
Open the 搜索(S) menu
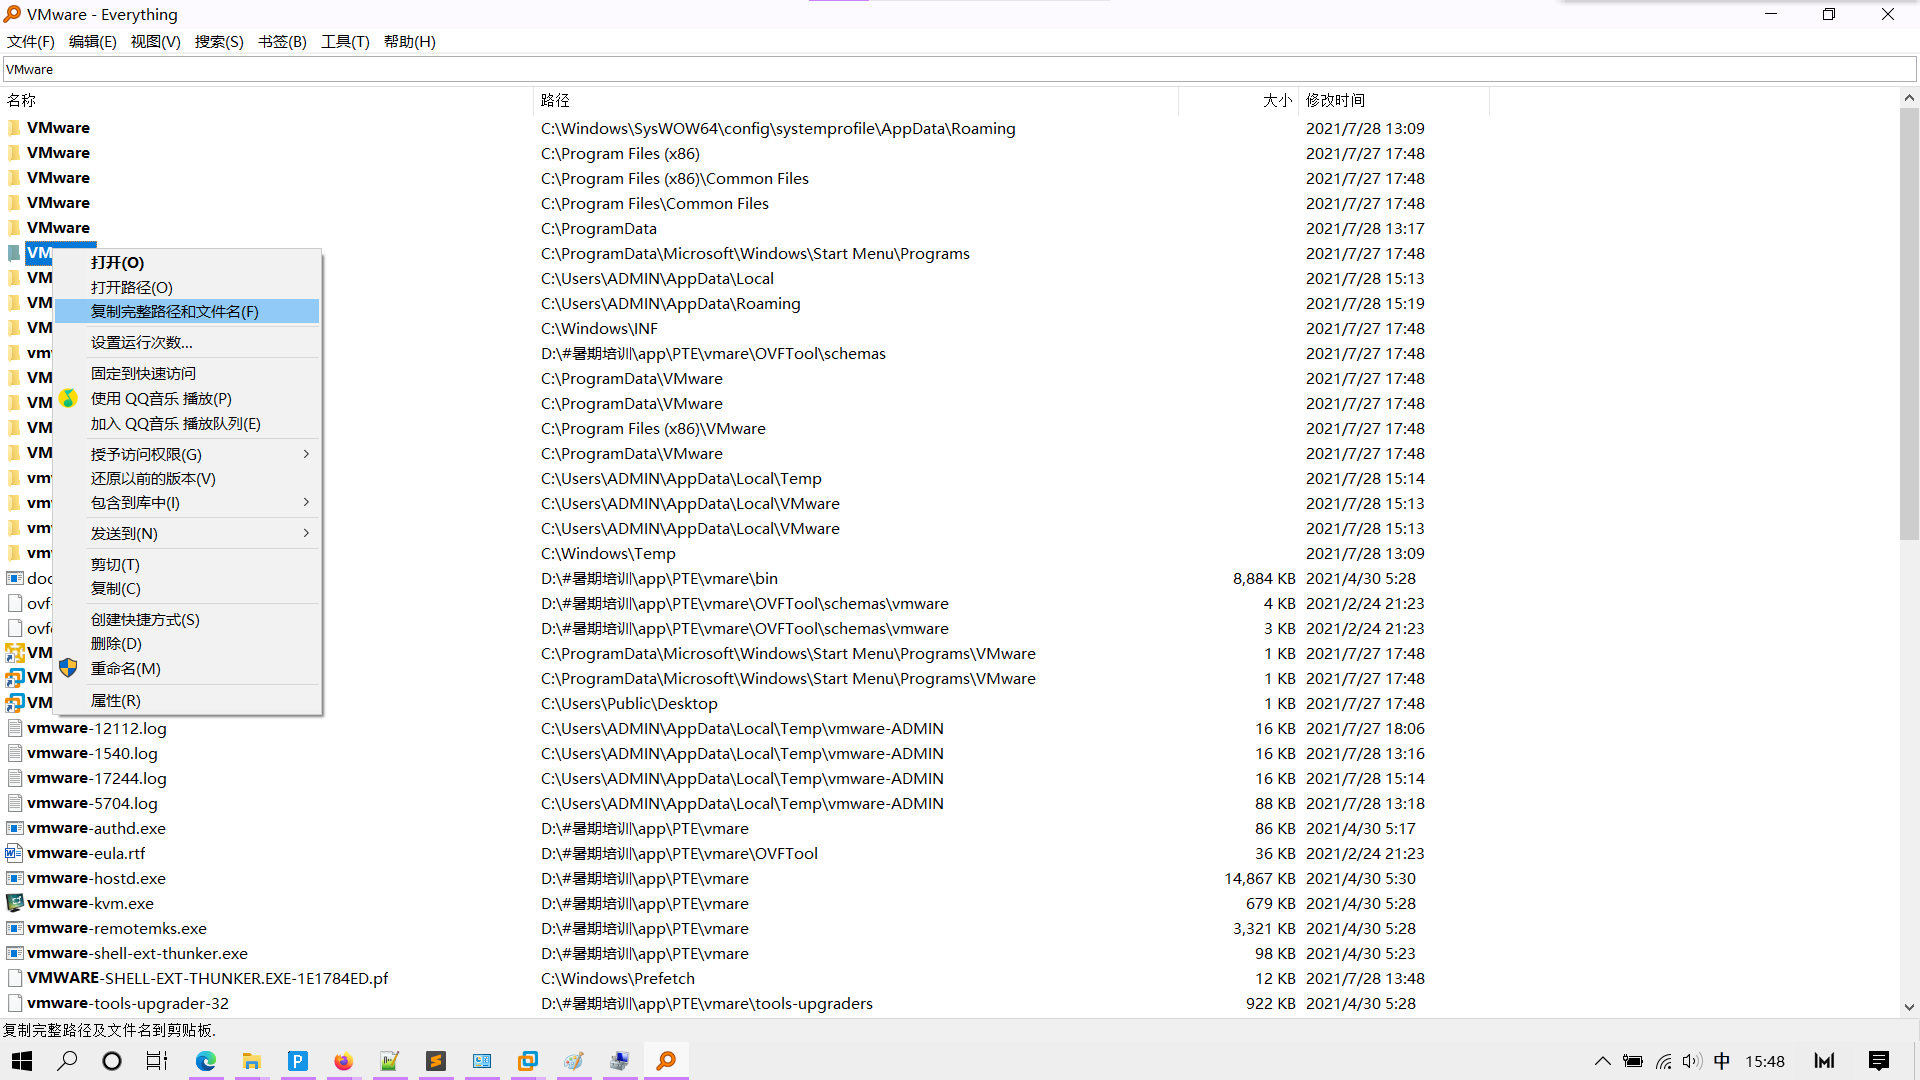219,42
